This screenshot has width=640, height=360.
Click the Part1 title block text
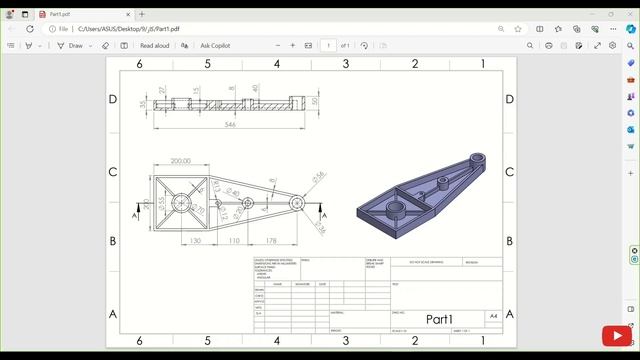click(439, 319)
